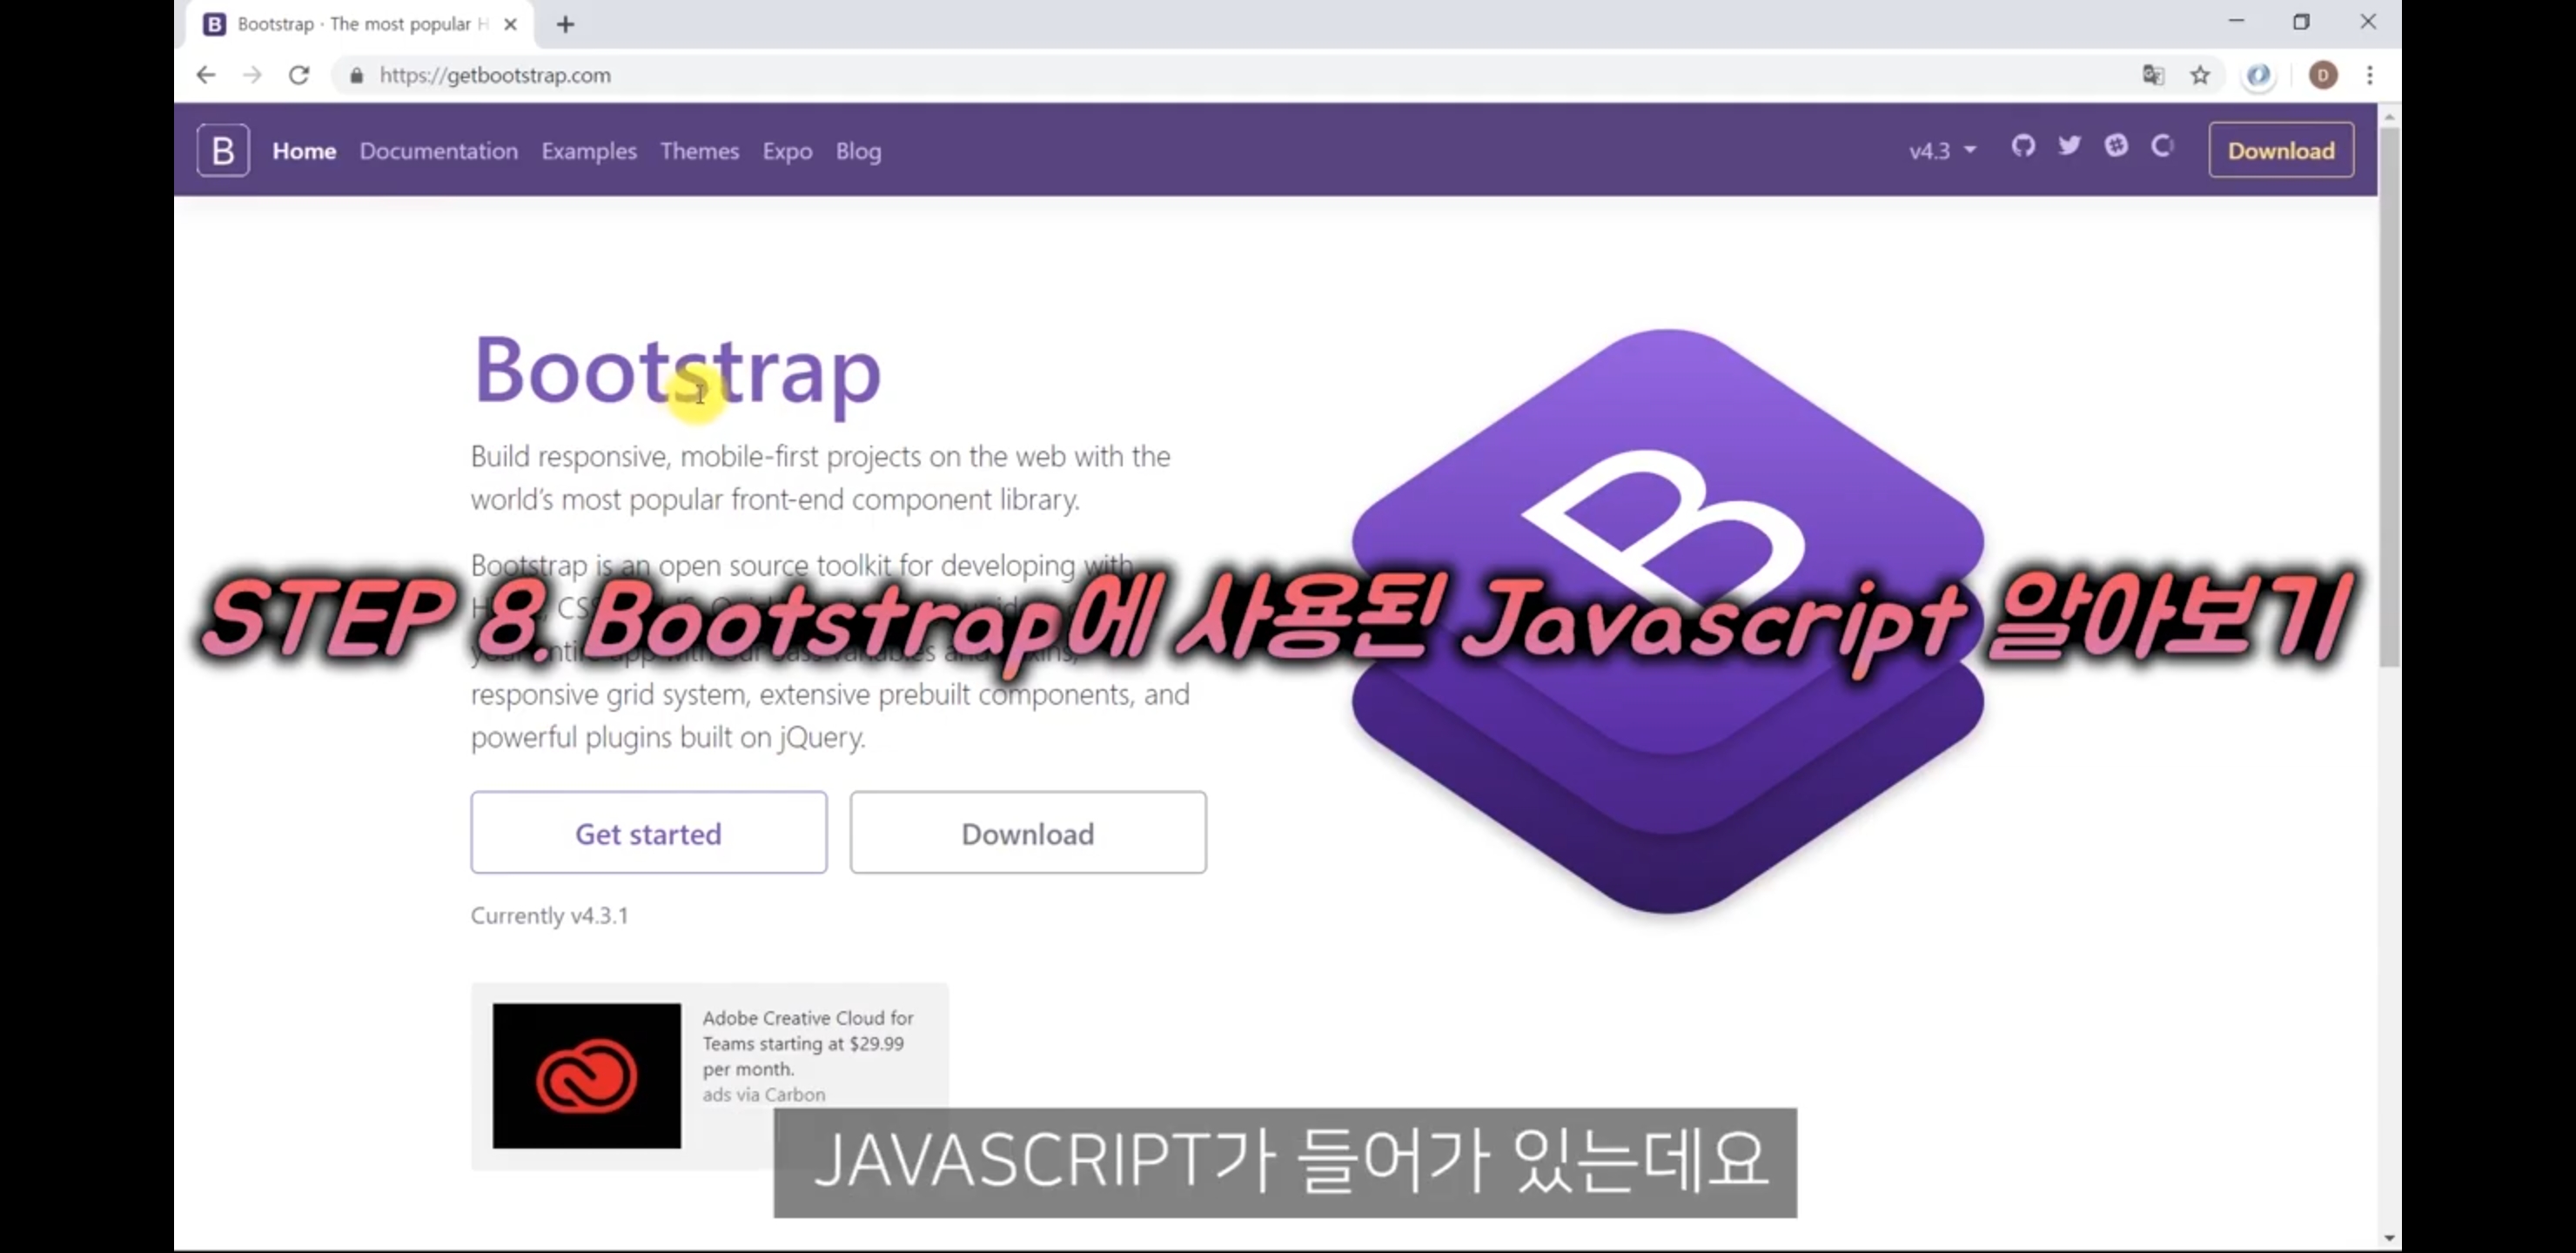Open the Slack icon link
This screenshot has height=1253, width=2576.
[x=2116, y=147]
